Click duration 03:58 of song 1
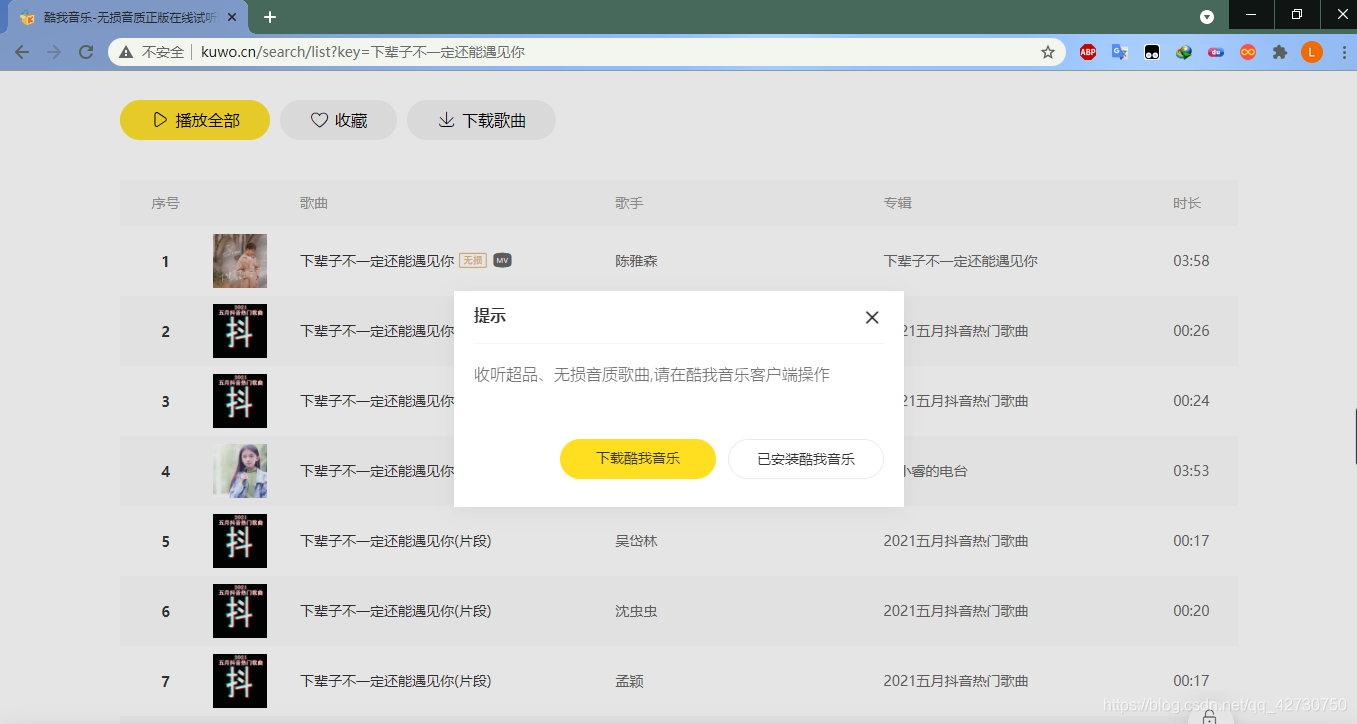The height and width of the screenshot is (724, 1357). coord(1191,261)
